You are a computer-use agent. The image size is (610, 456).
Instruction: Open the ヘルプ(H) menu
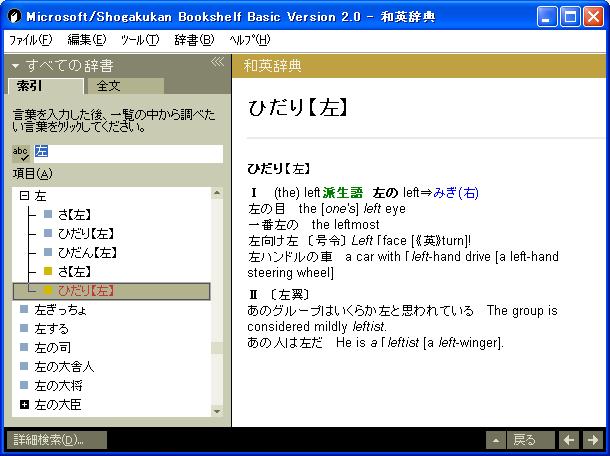coord(250,40)
